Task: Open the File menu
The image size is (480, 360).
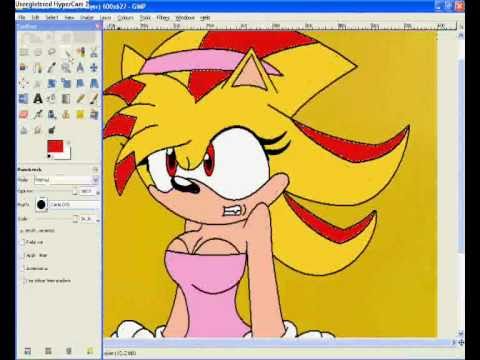Action: point(22,17)
